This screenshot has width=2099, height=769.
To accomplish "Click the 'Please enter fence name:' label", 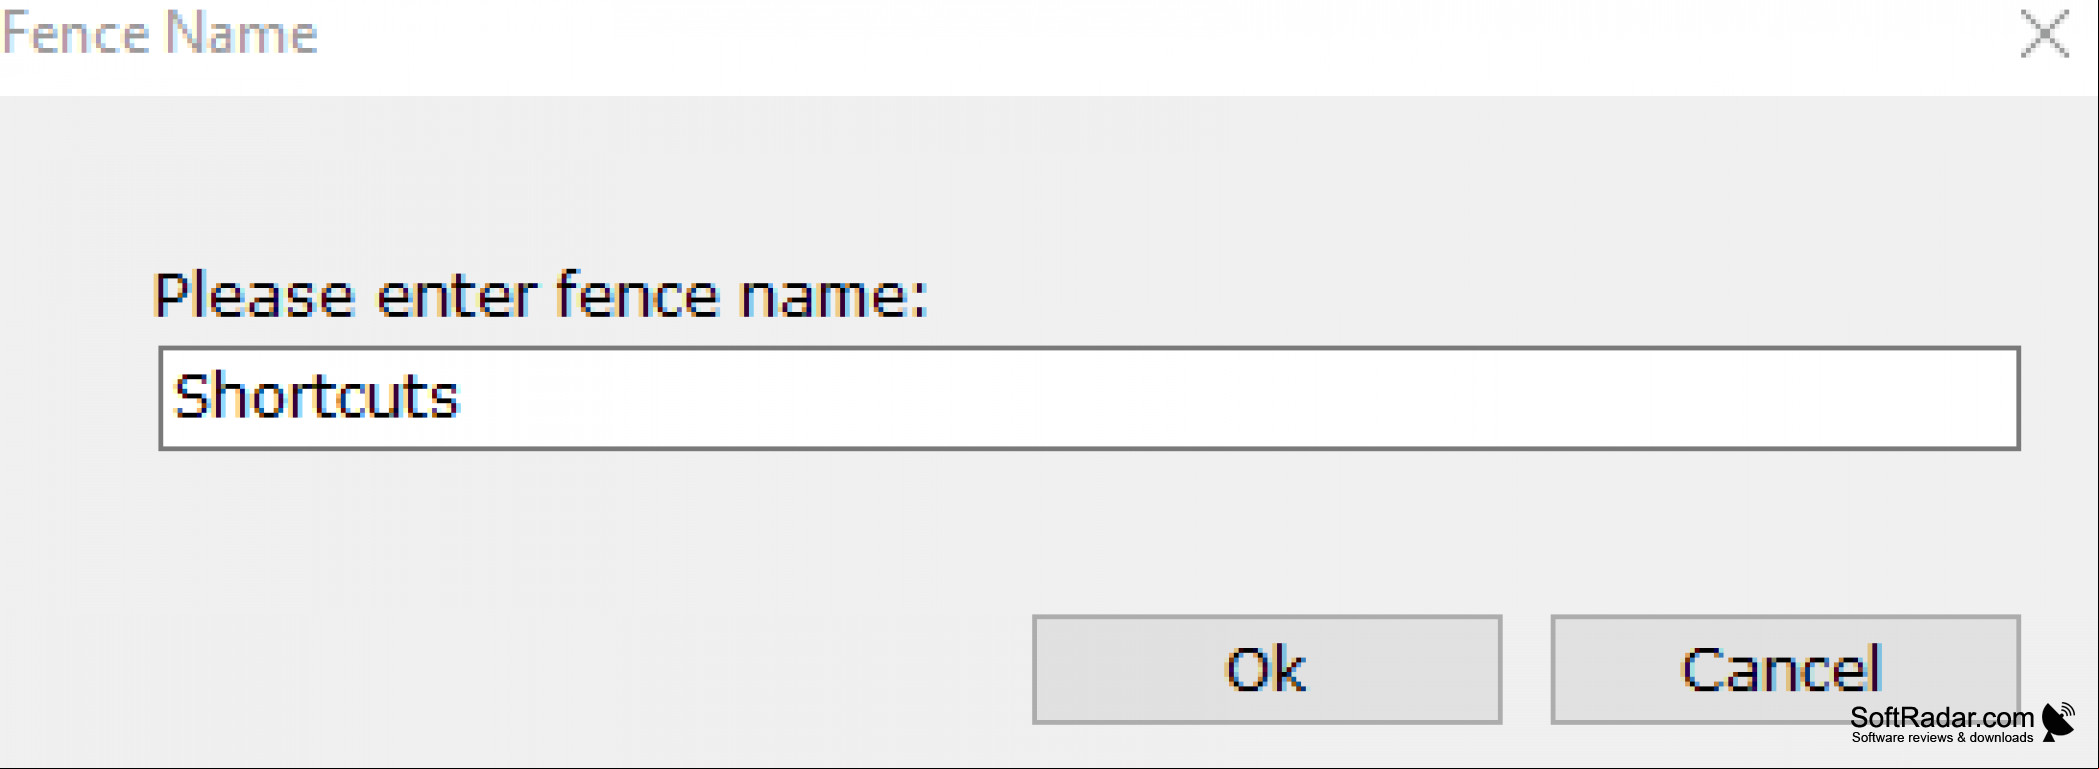I will 541,296.
